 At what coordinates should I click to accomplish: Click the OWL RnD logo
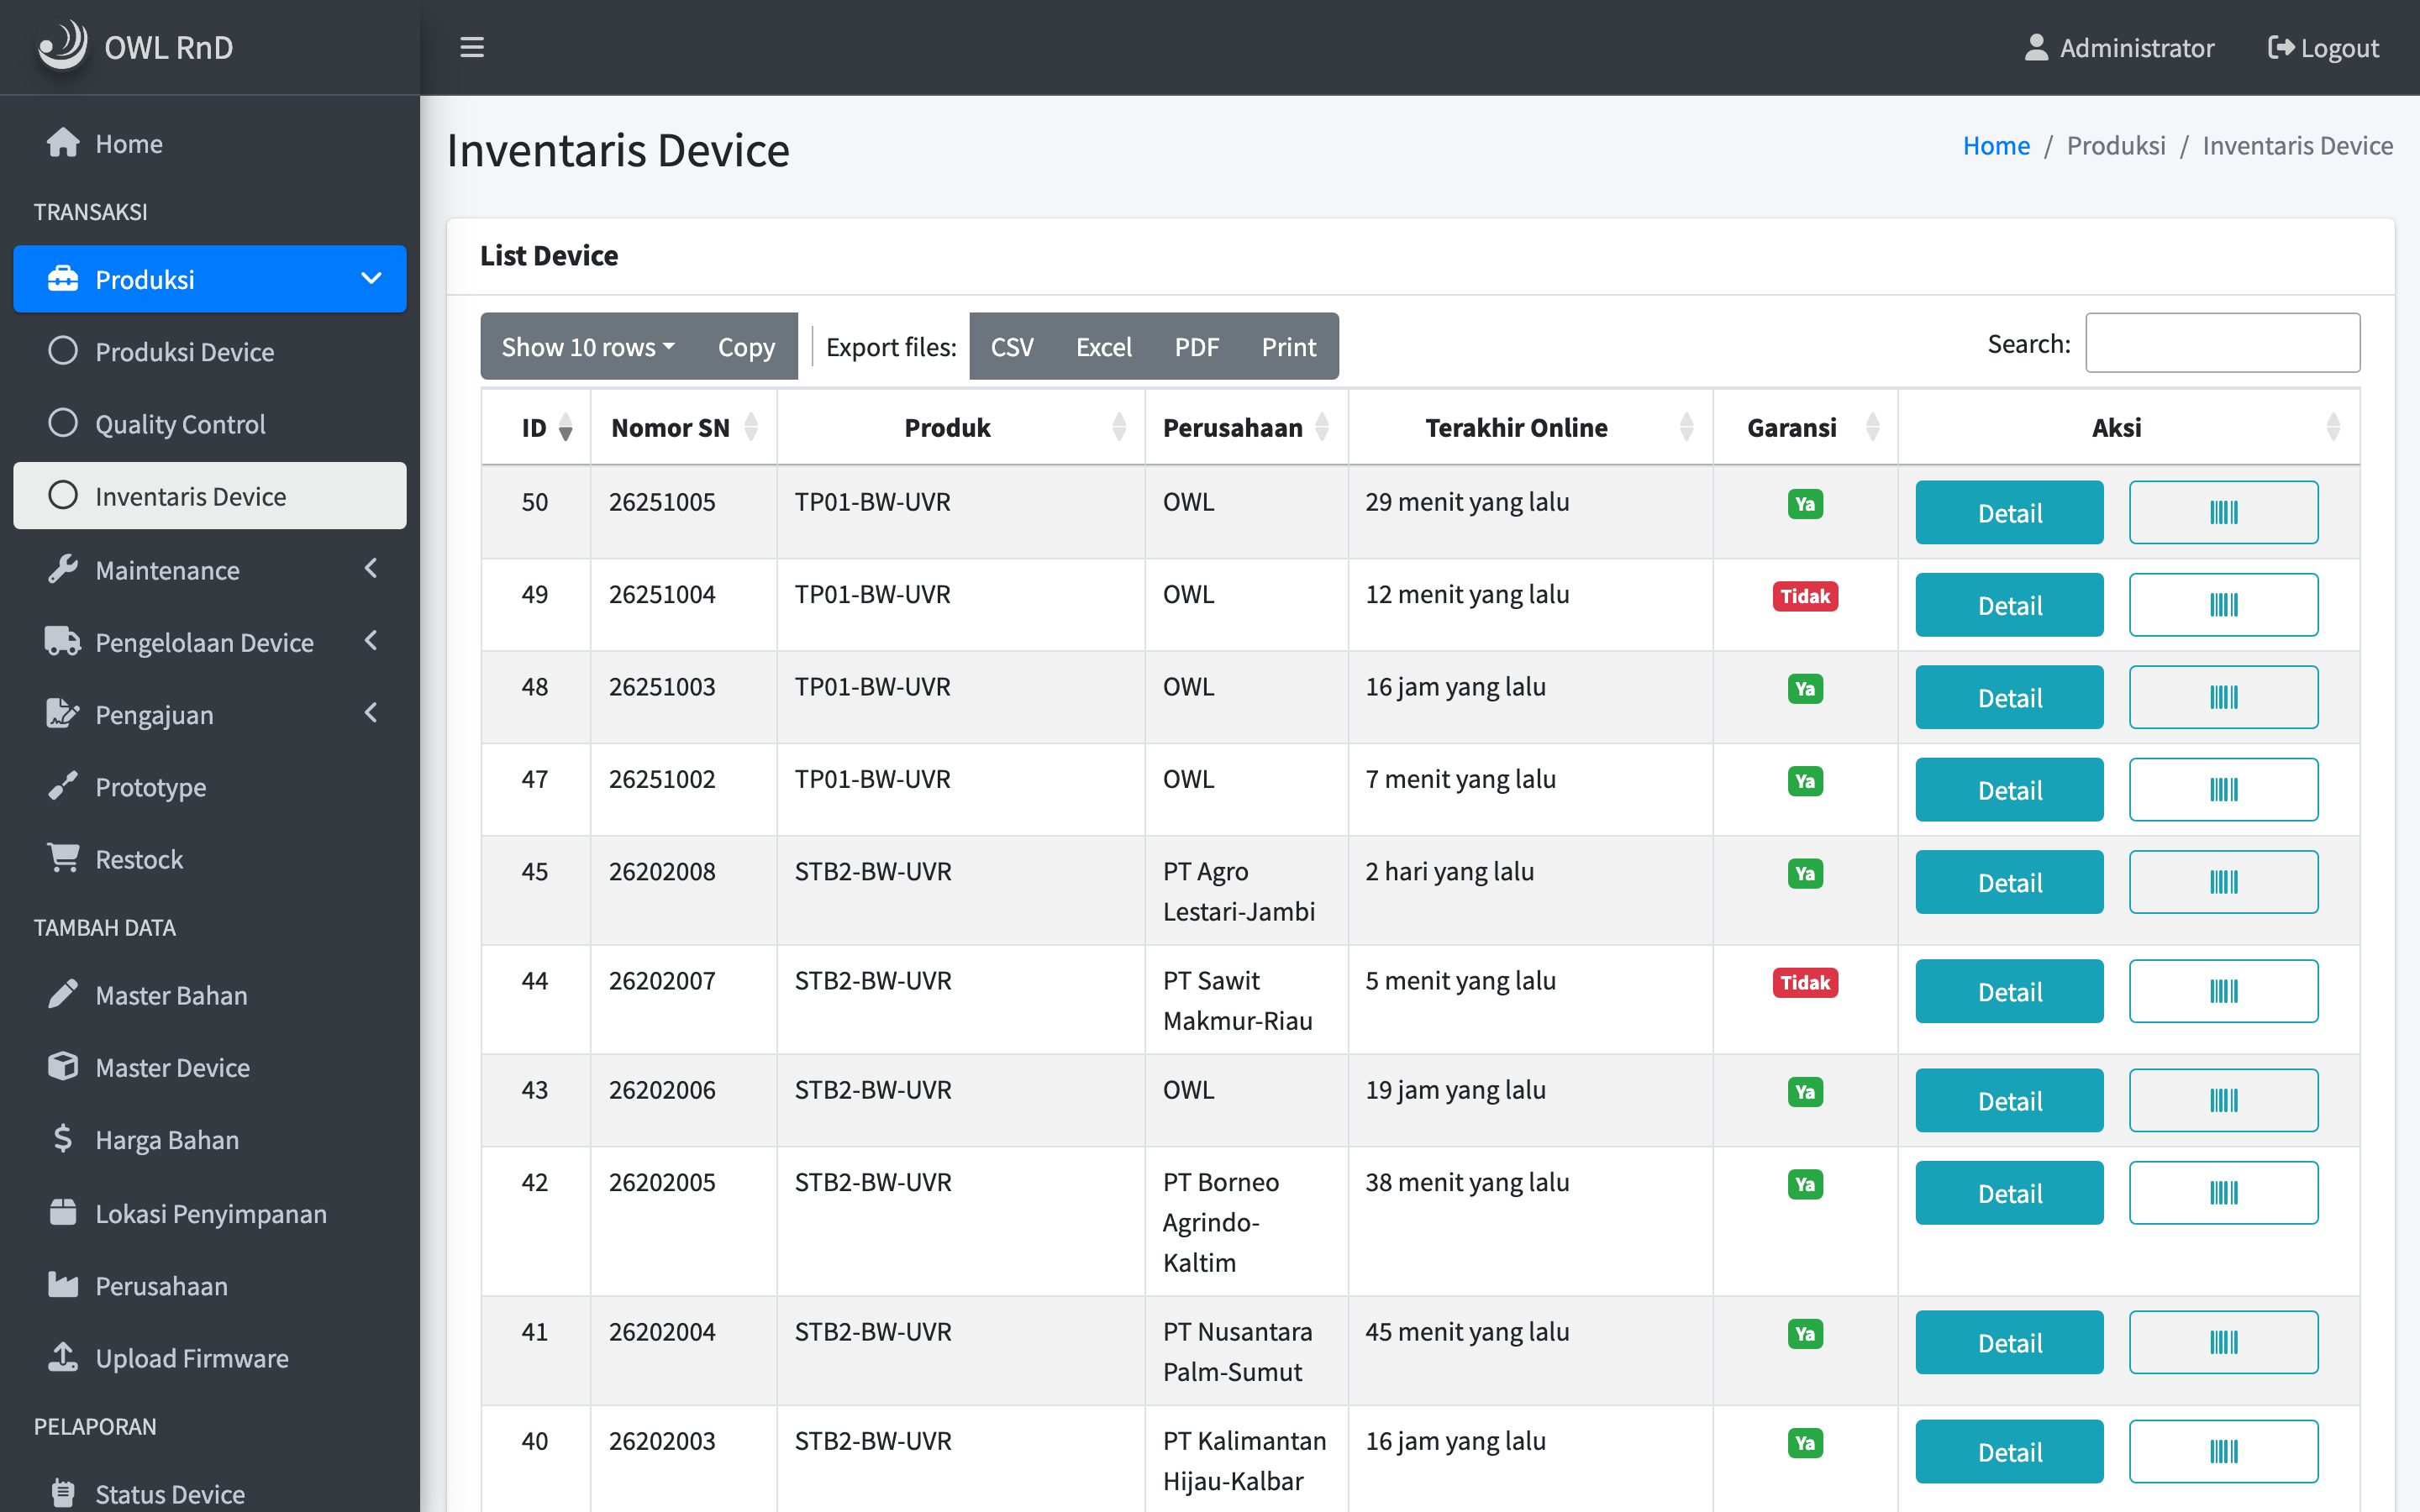coord(135,47)
